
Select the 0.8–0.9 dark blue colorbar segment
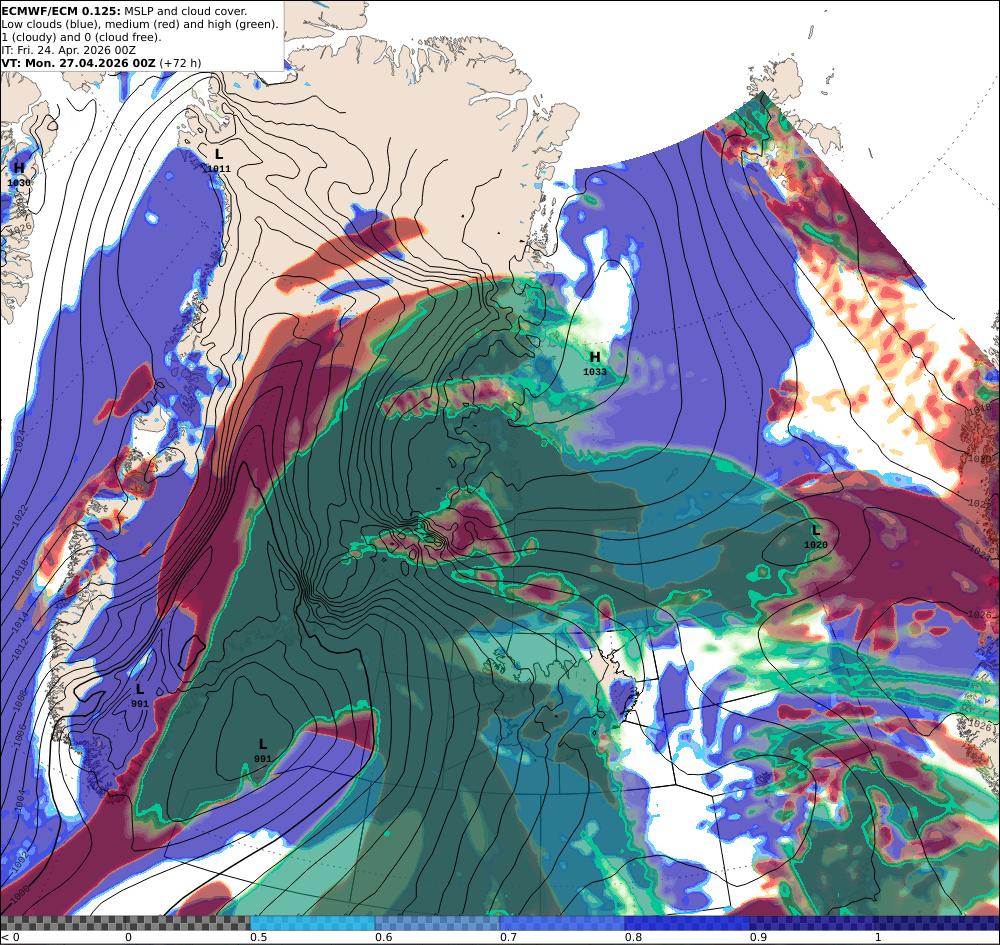point(688,923)
